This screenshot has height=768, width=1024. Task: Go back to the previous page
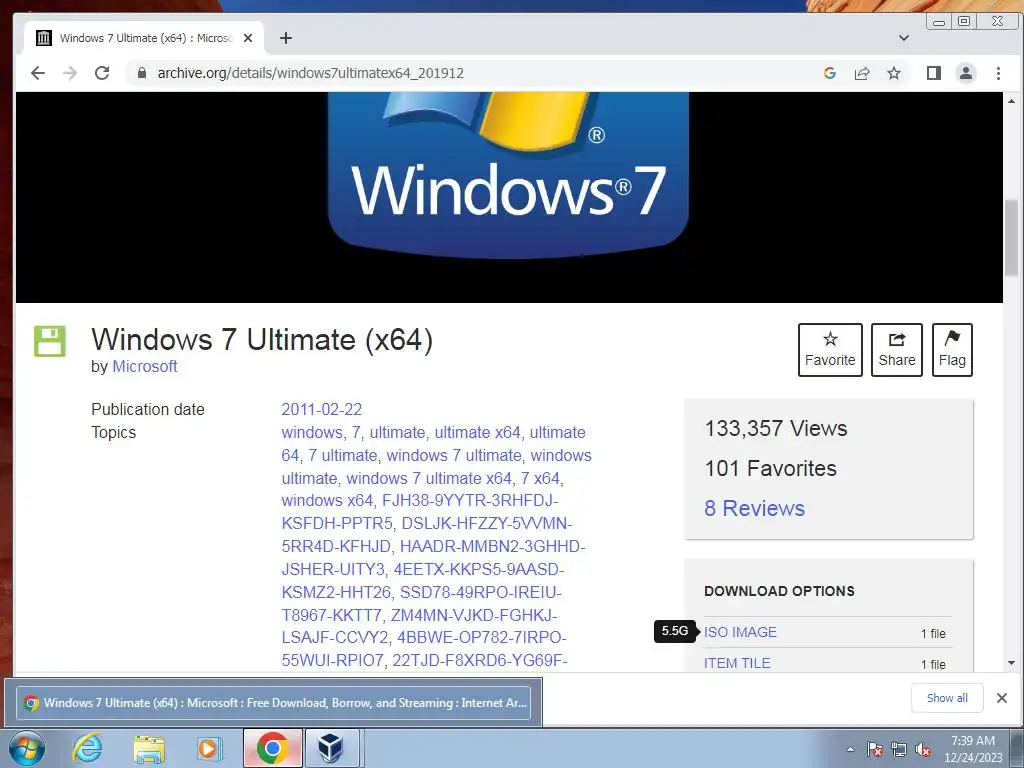tap(38, 73)
